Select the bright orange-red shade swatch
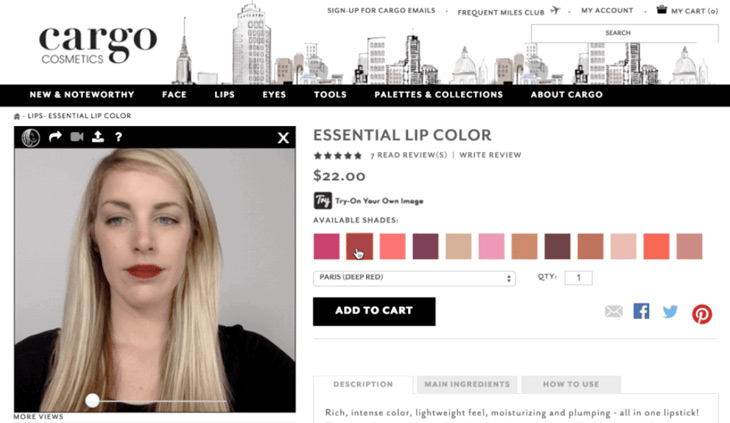 tap(656, 246)
